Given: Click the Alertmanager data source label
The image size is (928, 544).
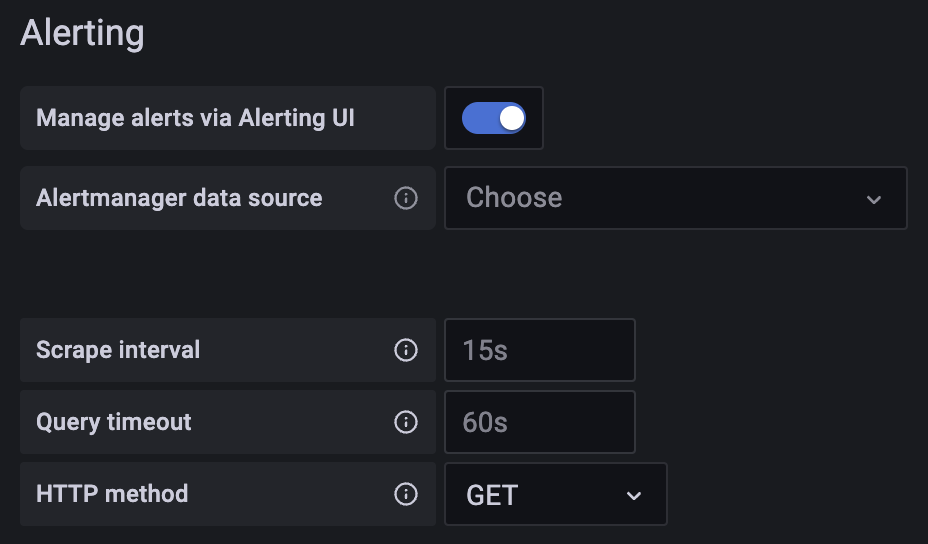Looking at the screenshot, I should (179, 198).
